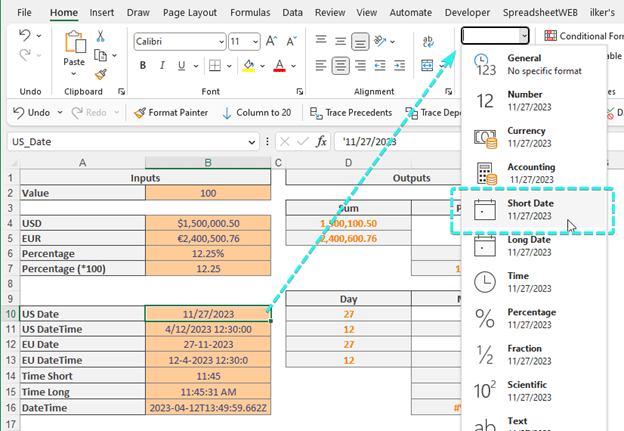Open the SpreadsheetWEB tab
This screenshot has height=431, width=624.
(x=540, y=12)
